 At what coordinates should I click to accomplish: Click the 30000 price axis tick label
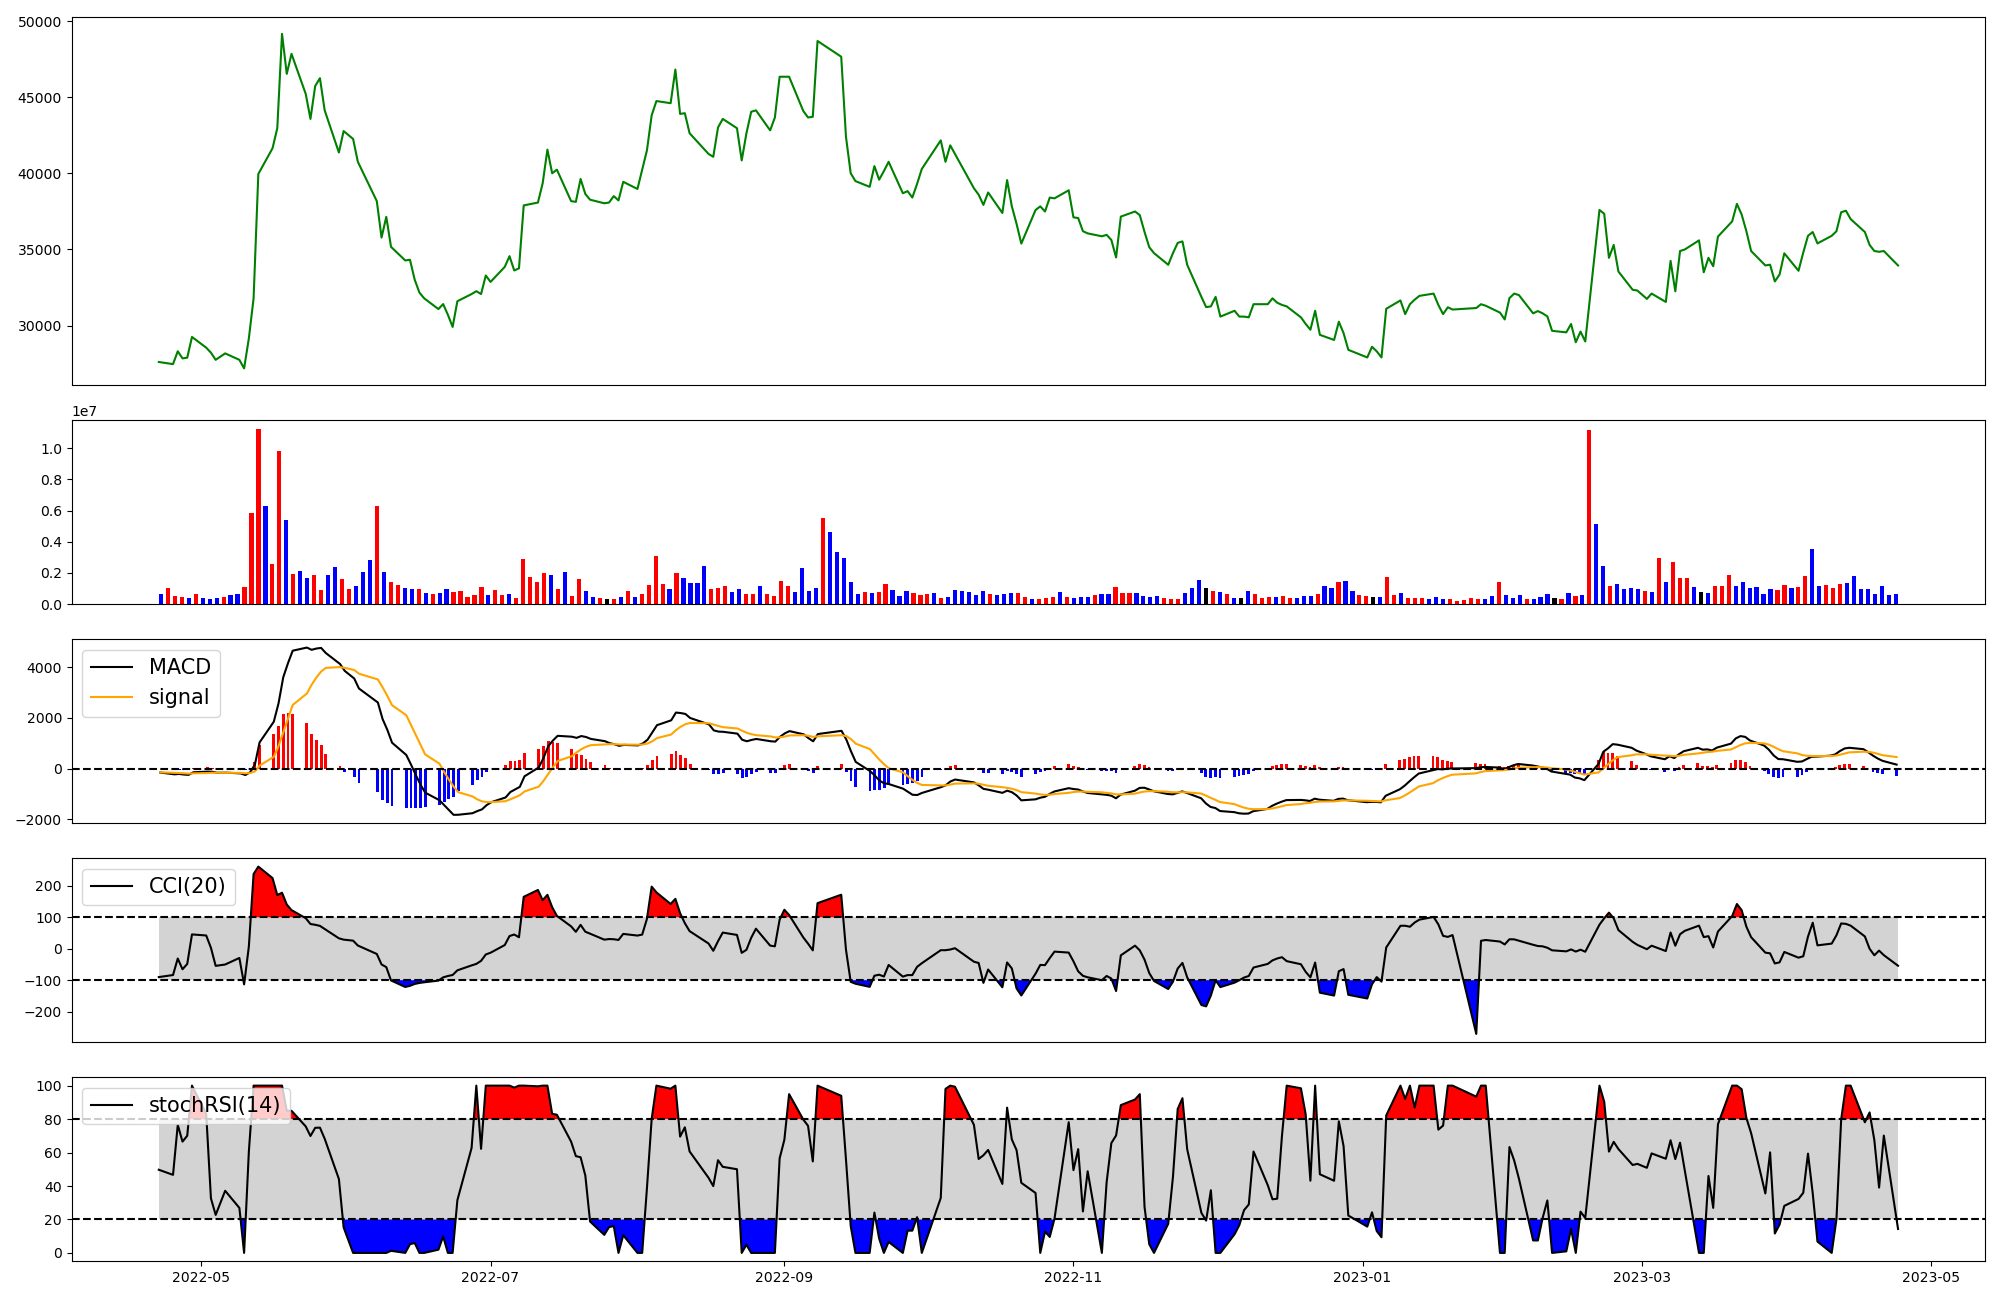pos(39,326)
